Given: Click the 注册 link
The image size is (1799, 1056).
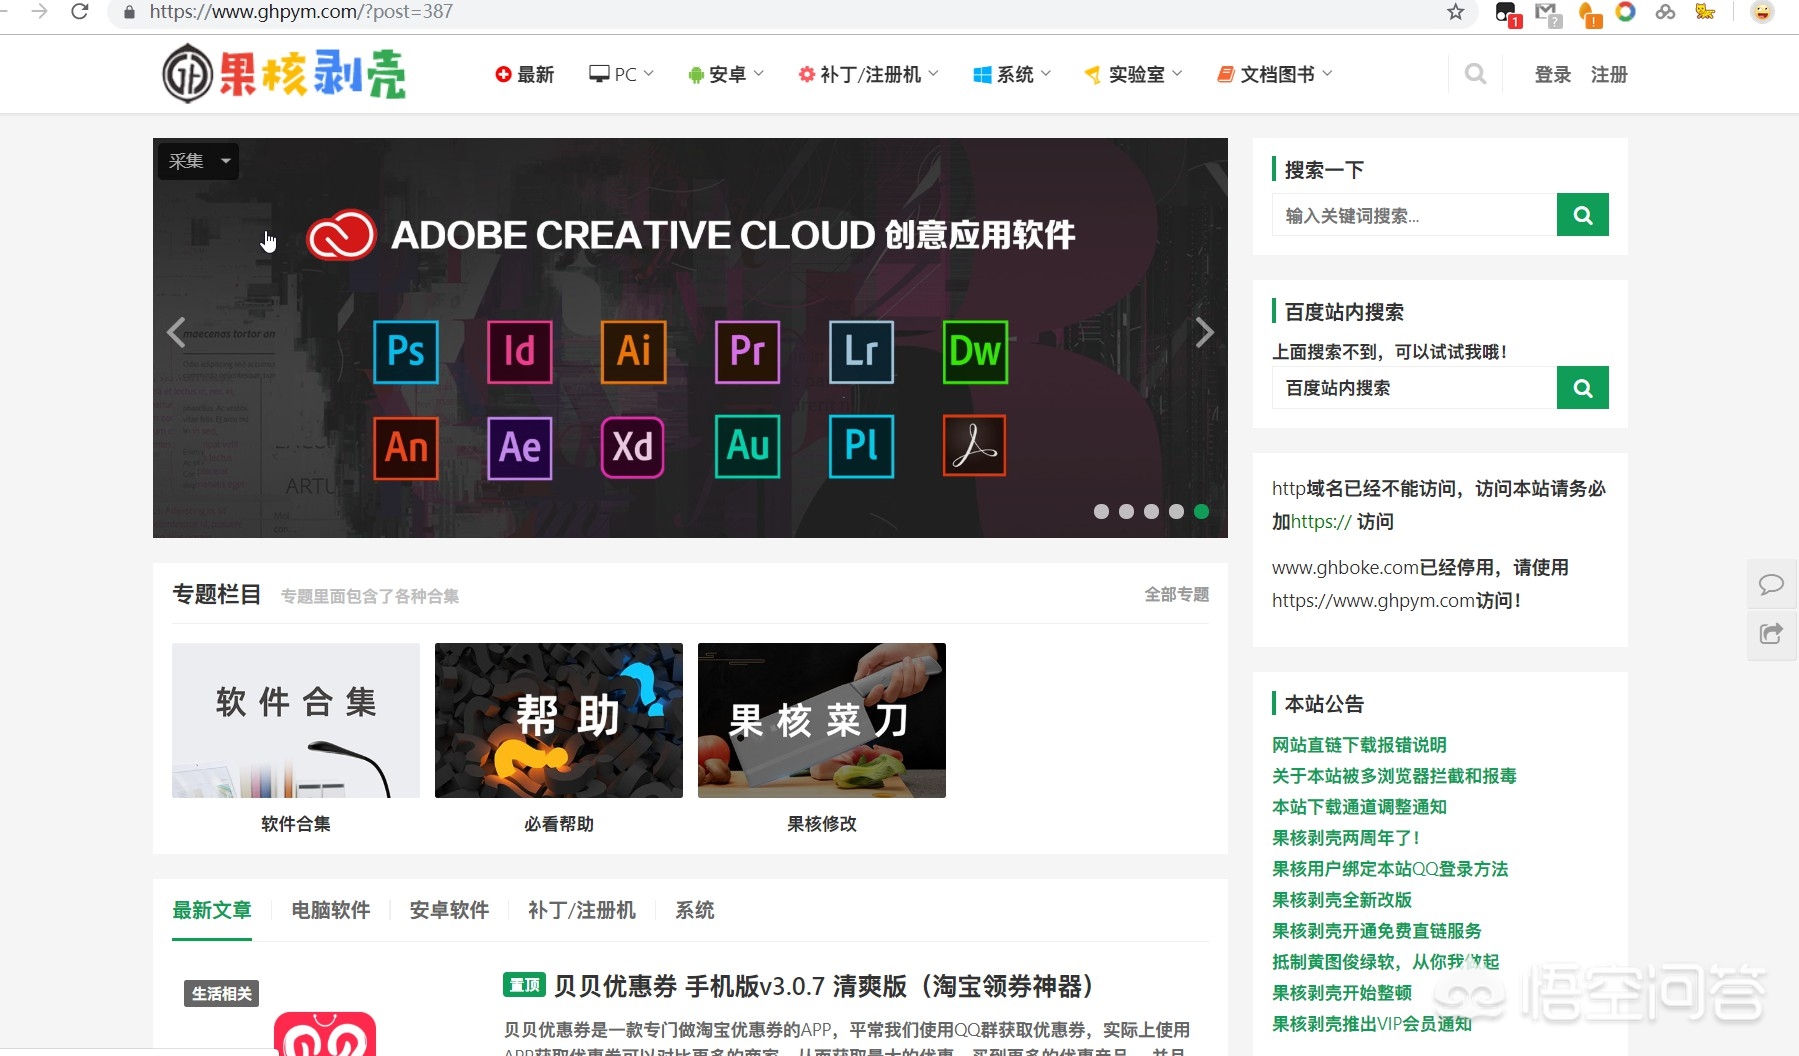Looking at the screenshot, I should [1609, 74].
